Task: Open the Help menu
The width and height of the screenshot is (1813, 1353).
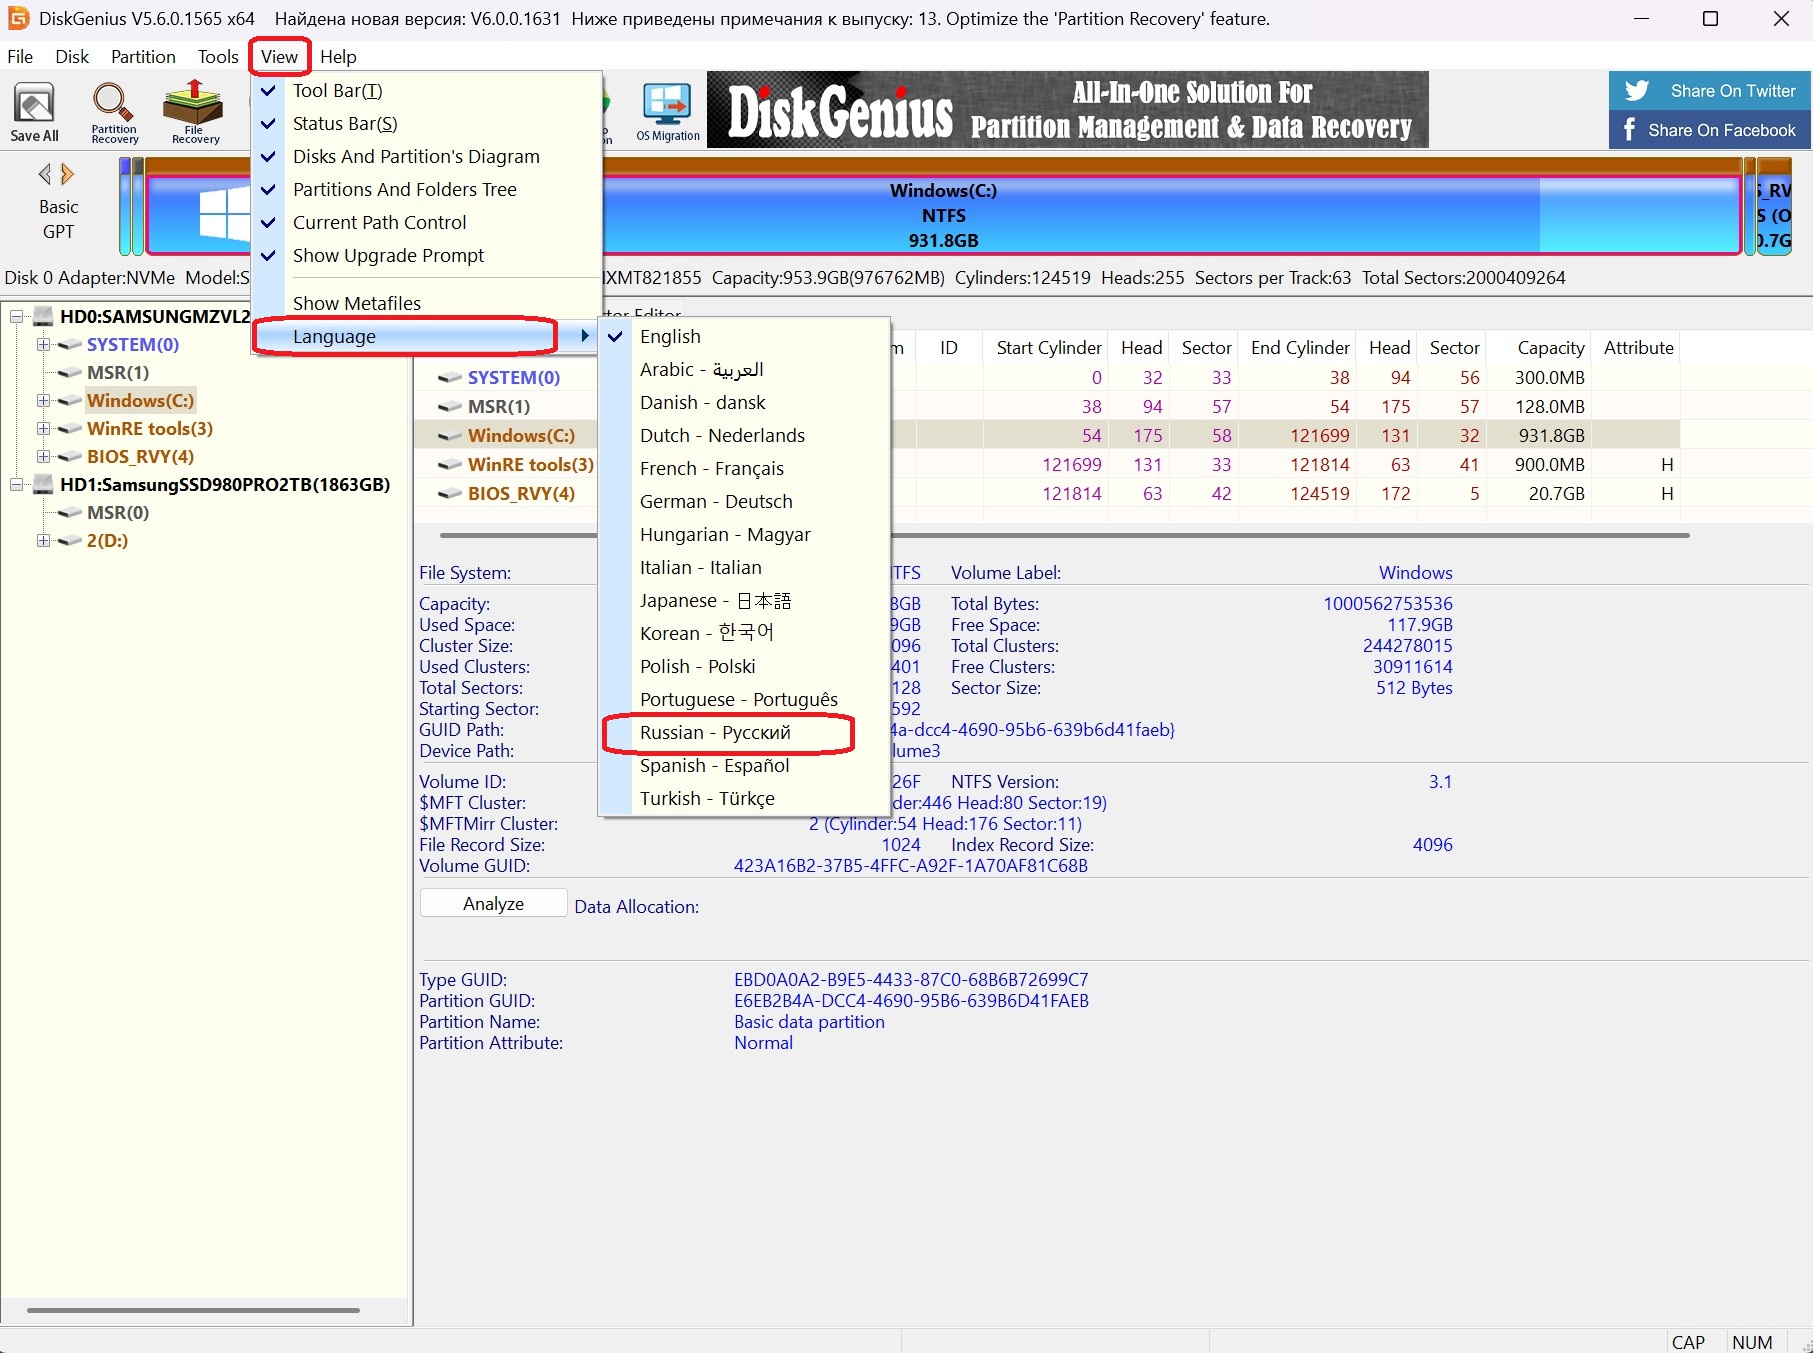Action: pyautogui.click(x=338, y=57)
